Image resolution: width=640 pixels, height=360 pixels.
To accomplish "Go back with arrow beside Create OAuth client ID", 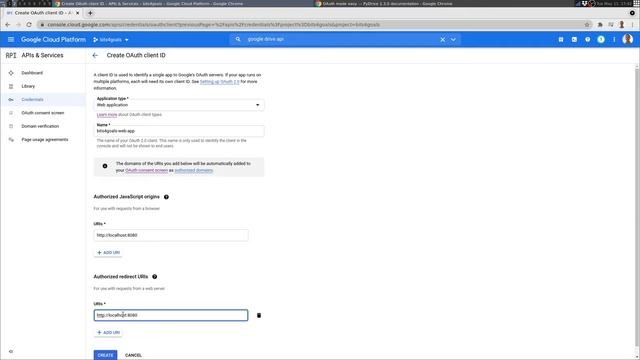I will (95, 56).
